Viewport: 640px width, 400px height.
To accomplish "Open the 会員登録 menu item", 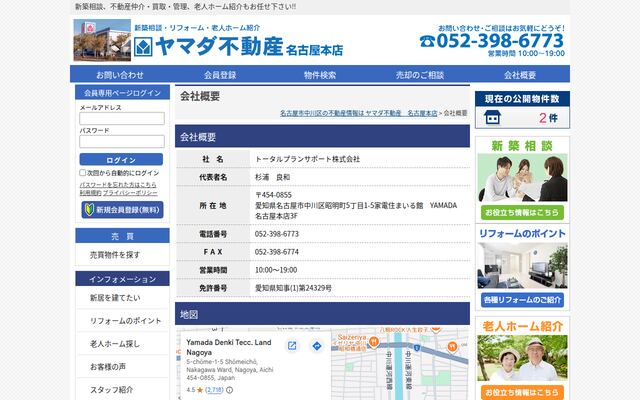I will pyautogui.click(x=220, y=75).
